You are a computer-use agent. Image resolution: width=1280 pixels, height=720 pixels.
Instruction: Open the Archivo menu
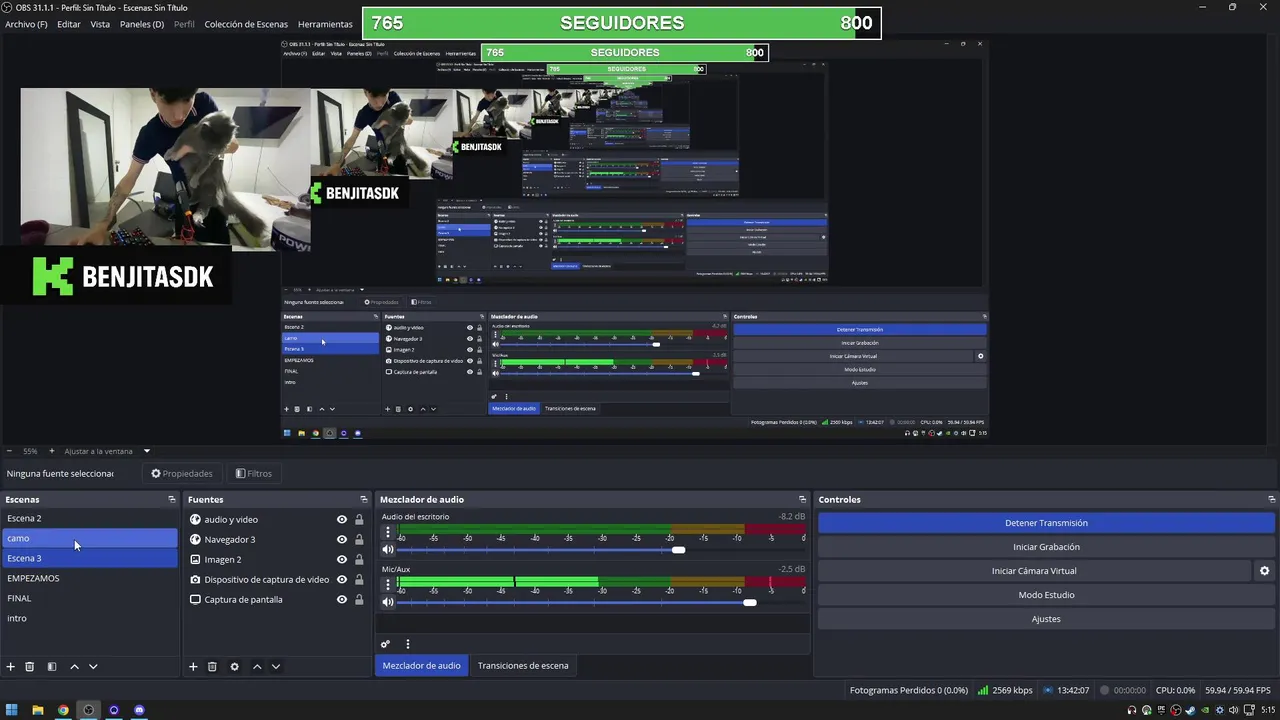click(26, 24)
